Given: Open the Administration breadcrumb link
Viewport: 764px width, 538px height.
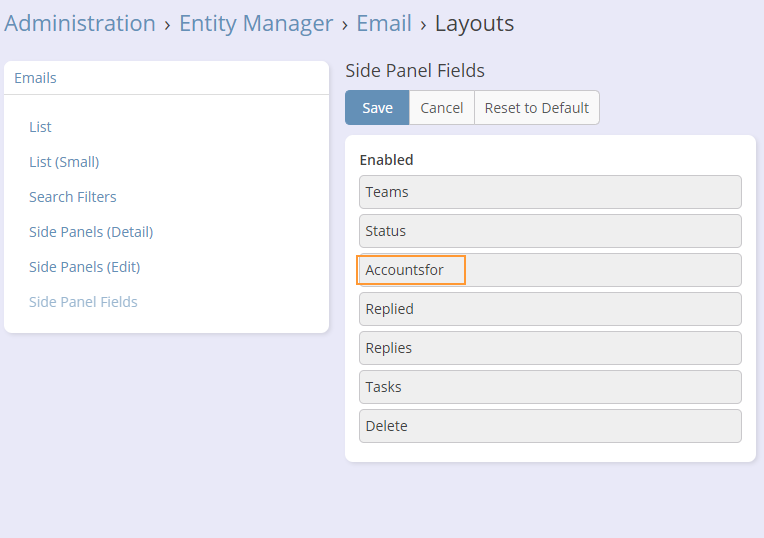Looking at the screenshot, I should coord(80,23).
